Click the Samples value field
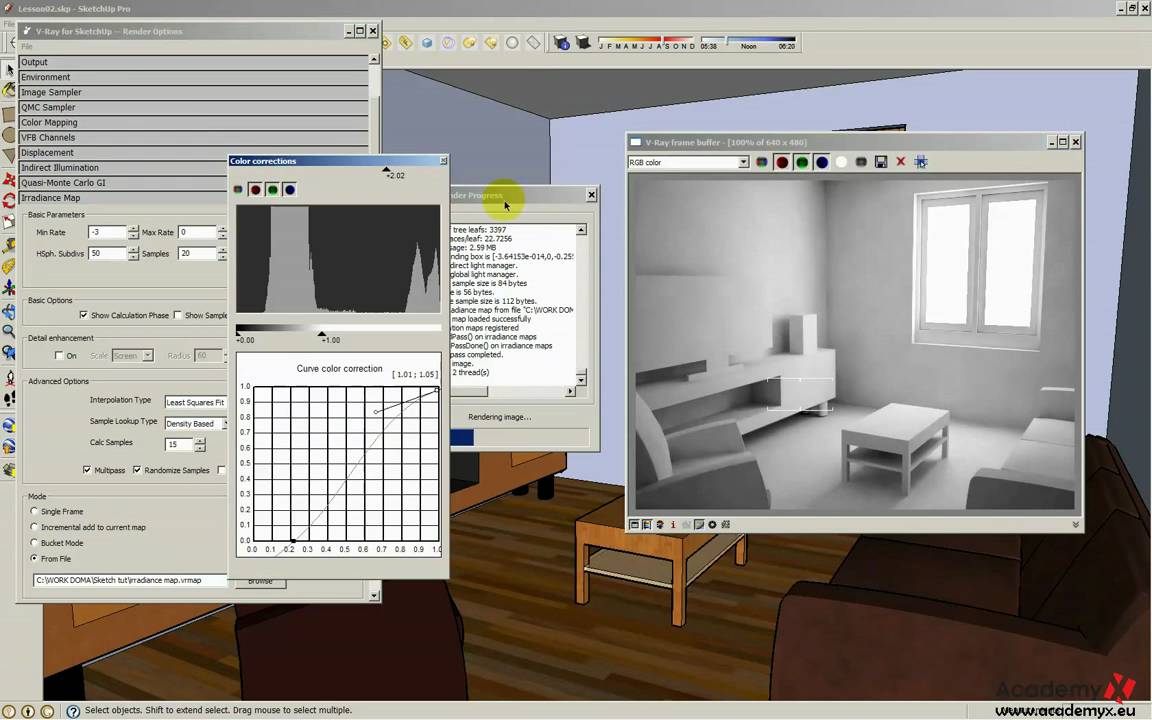The height and width of the screenshot is (720, 1152). tap(197, 253)
